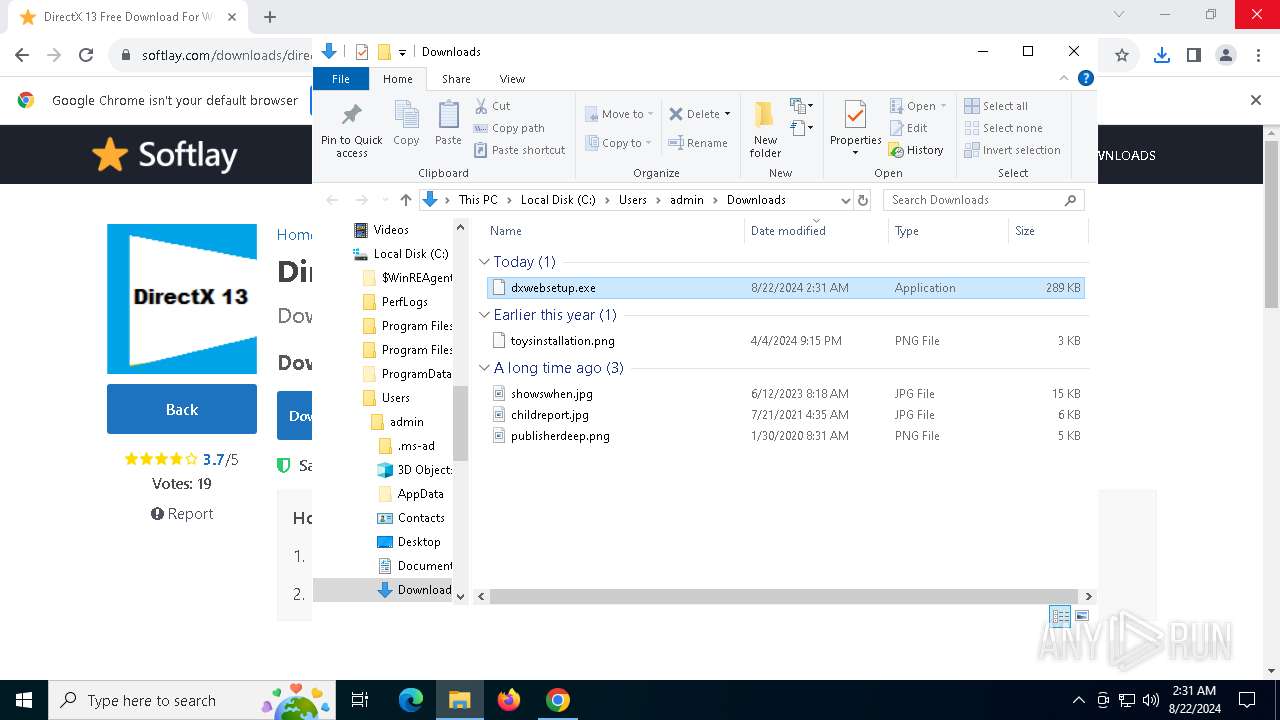Open Move to dropdown
The height and width of the screenshot is (720, 1280).
[619, 114]
